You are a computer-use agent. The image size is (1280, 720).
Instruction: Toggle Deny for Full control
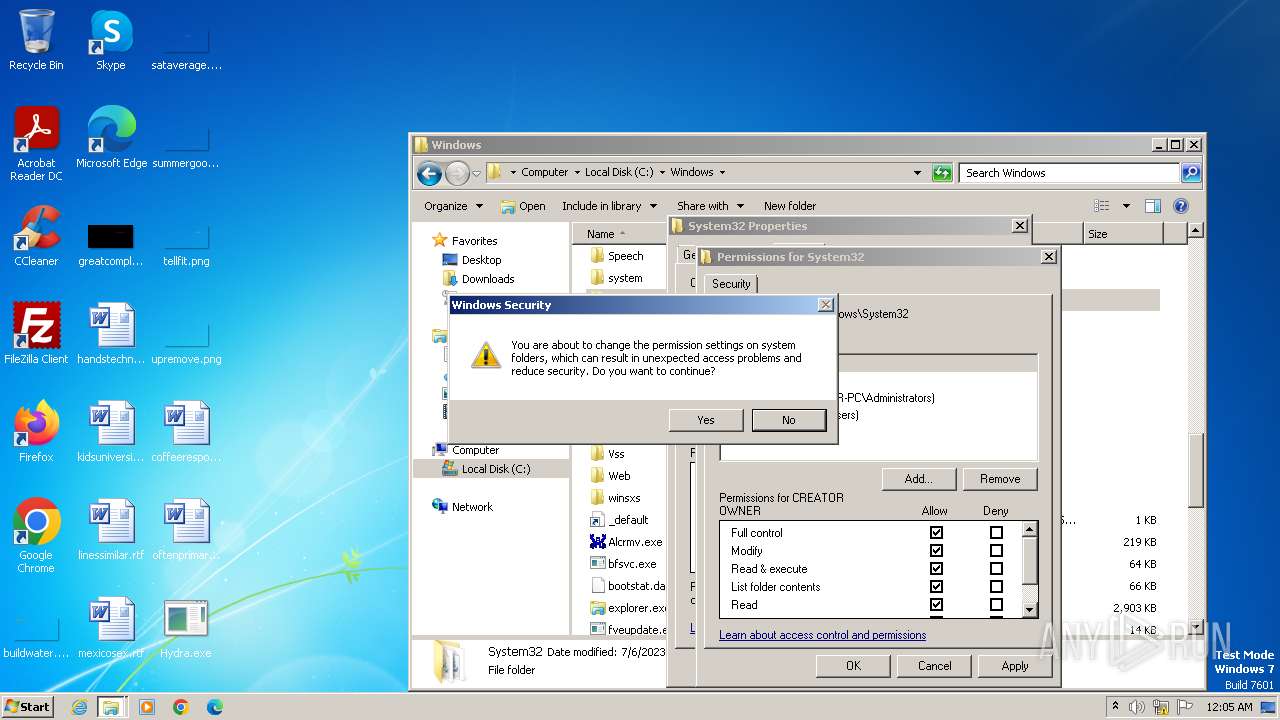[996, 533]
